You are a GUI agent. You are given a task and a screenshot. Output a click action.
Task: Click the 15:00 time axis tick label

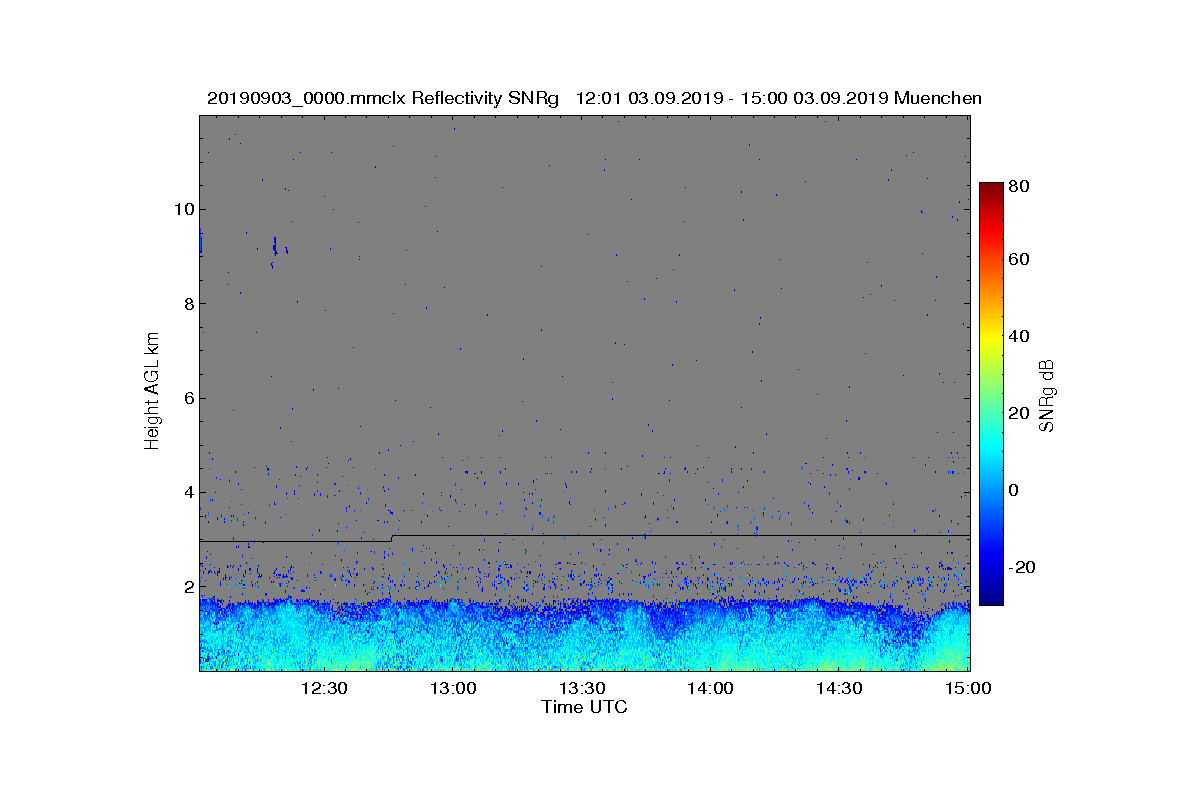click(x=969, y=688)
